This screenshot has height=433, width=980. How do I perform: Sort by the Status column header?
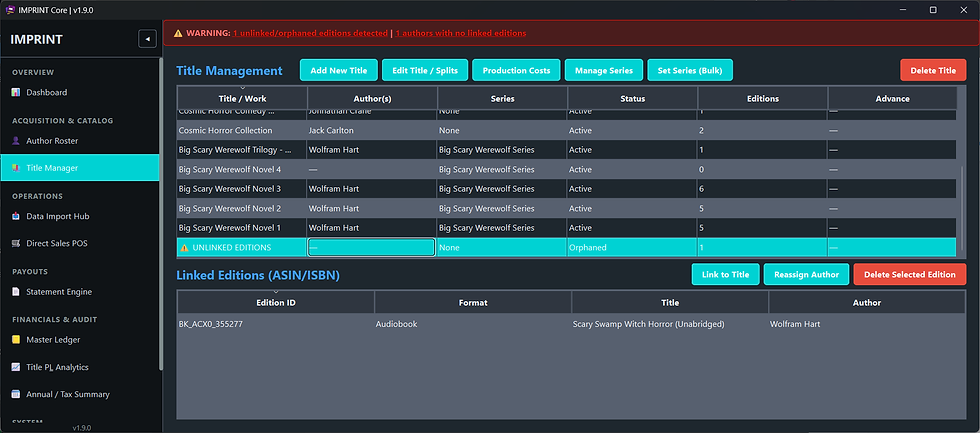tap(632, 99)
